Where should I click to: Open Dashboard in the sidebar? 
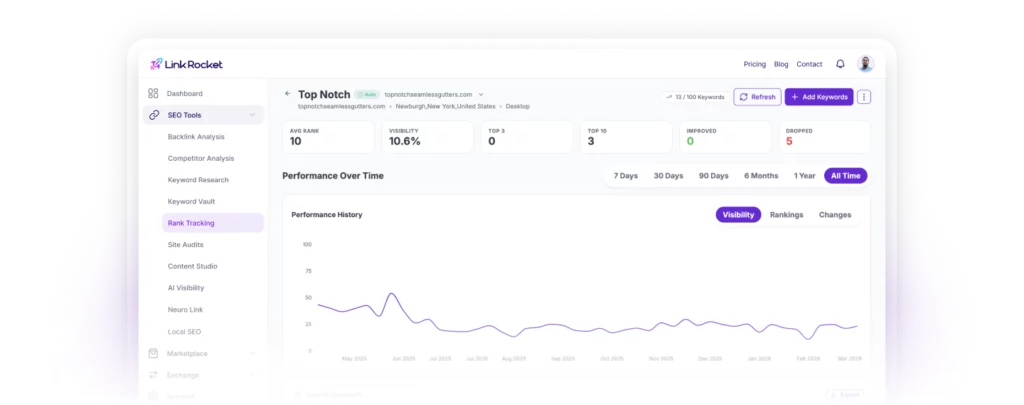(184, 93)
